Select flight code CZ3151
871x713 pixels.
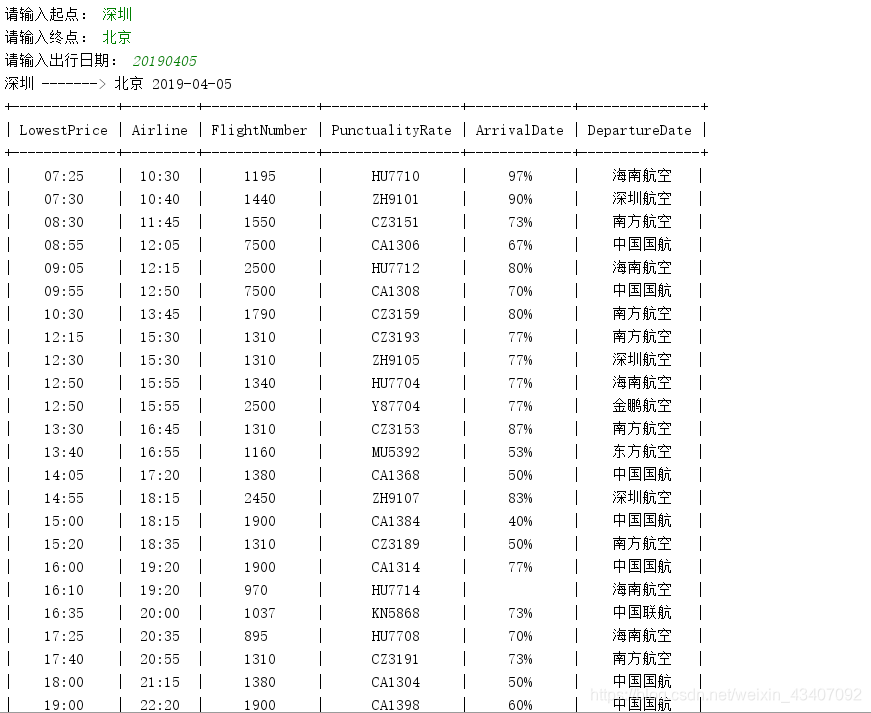pyautogui.click(x=396, y=222)
